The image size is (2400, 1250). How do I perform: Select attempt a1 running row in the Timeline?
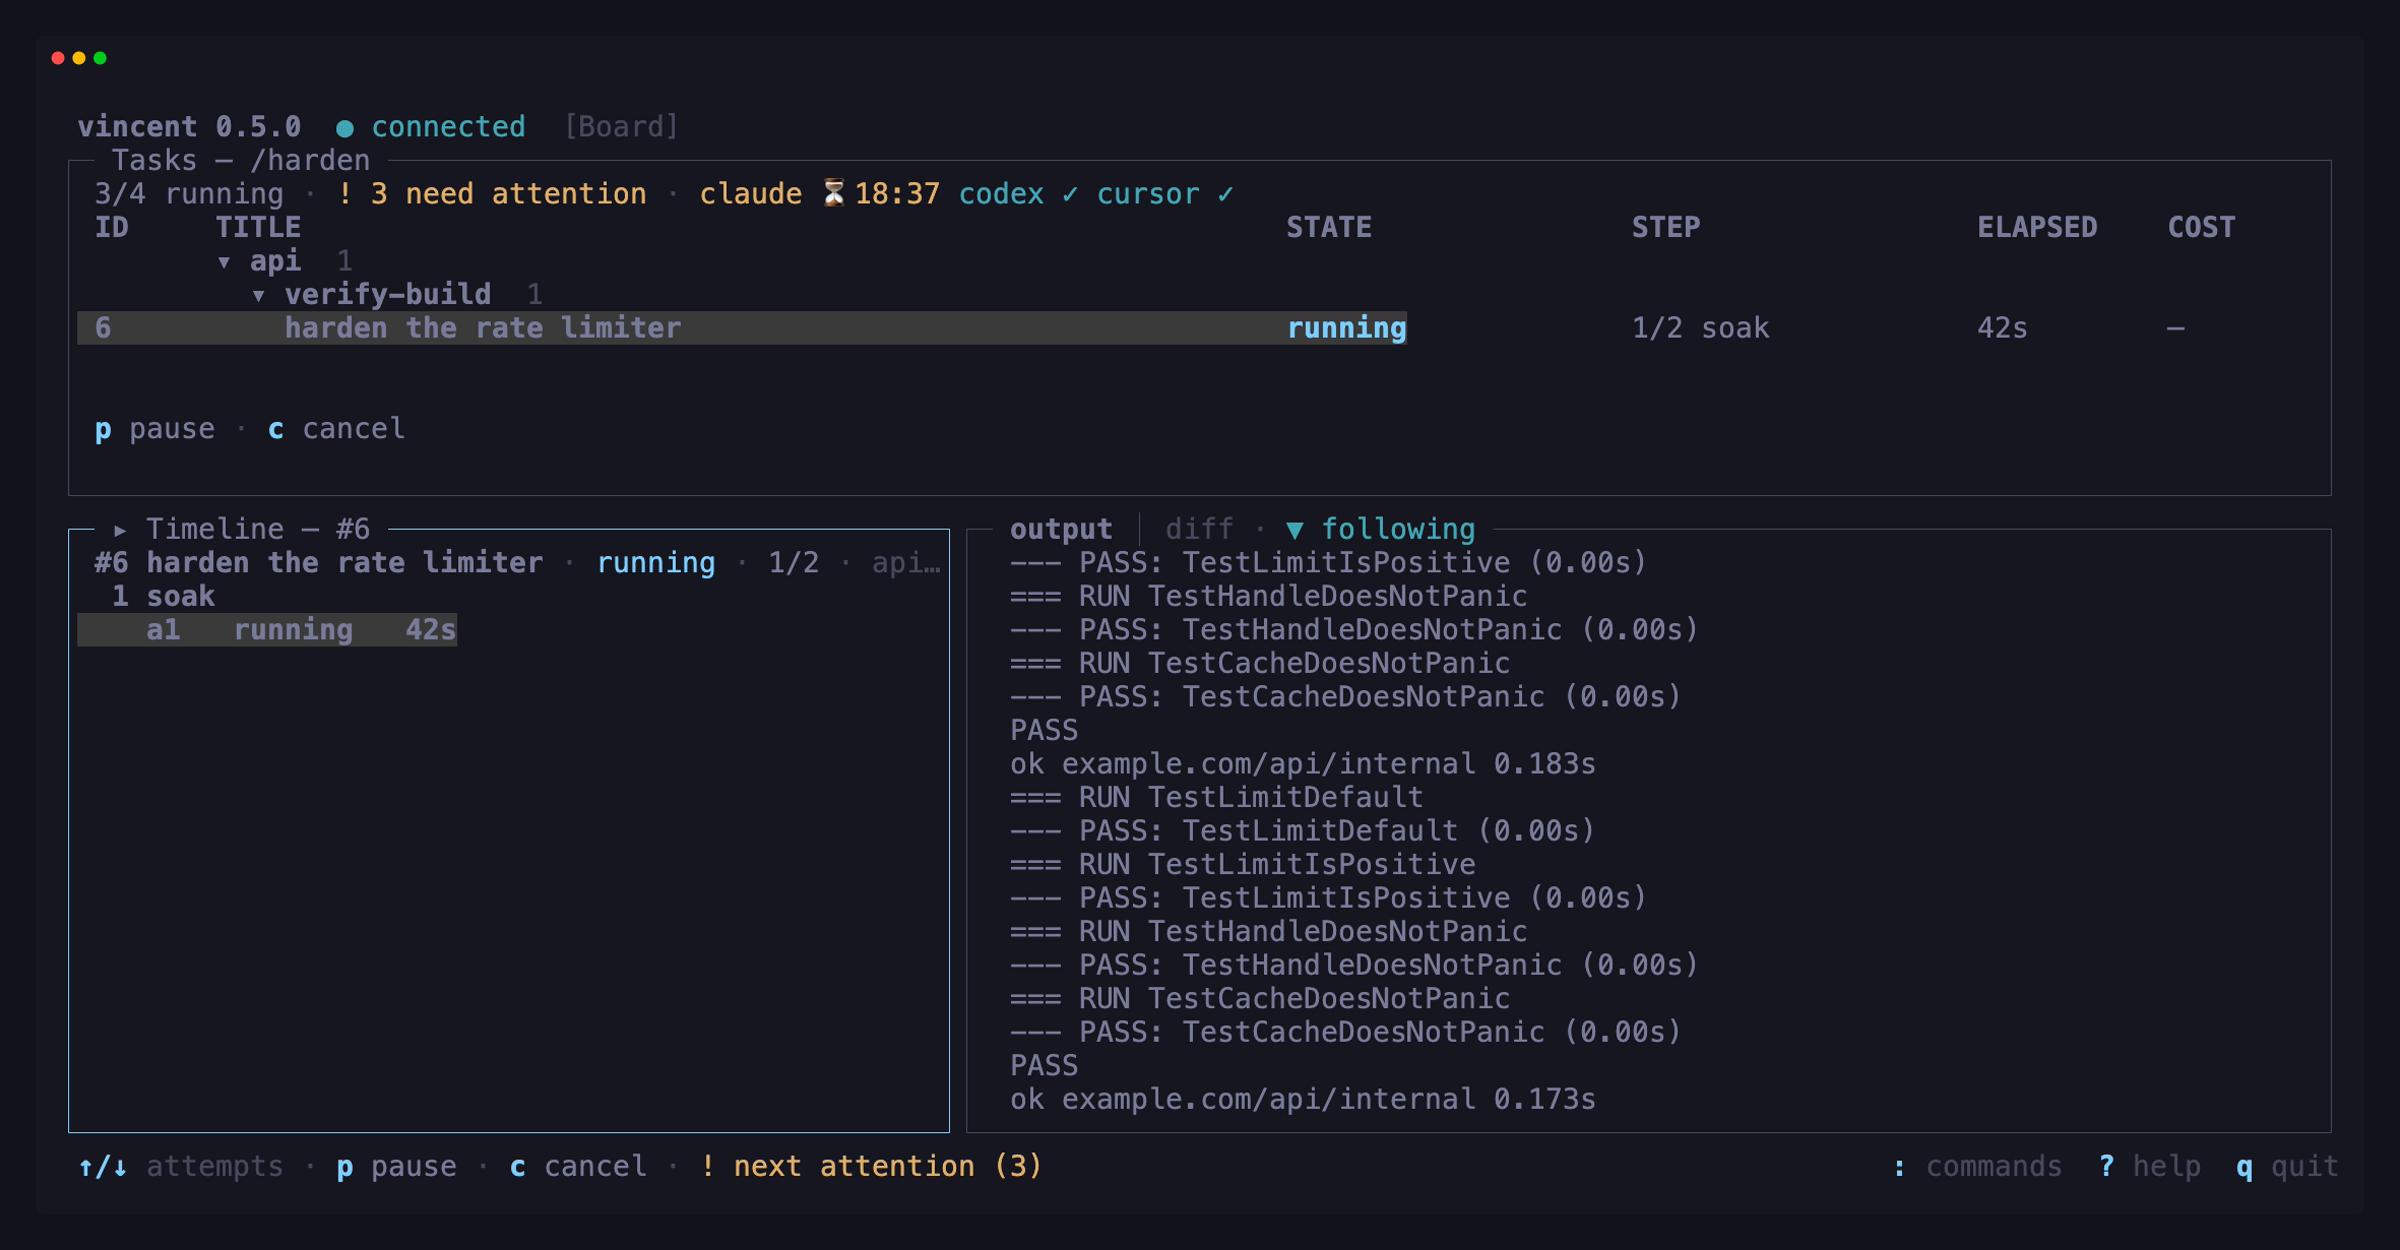(x=267, y=630)
